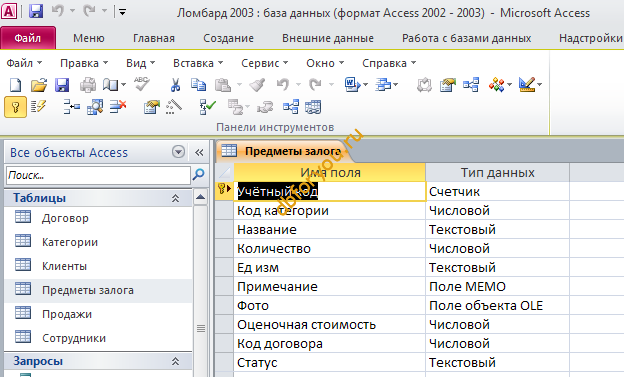Viewport: 624px width, 377px height.
Task: Expand the Все объекты Access pane dropdown
Action: coord(178,152)
